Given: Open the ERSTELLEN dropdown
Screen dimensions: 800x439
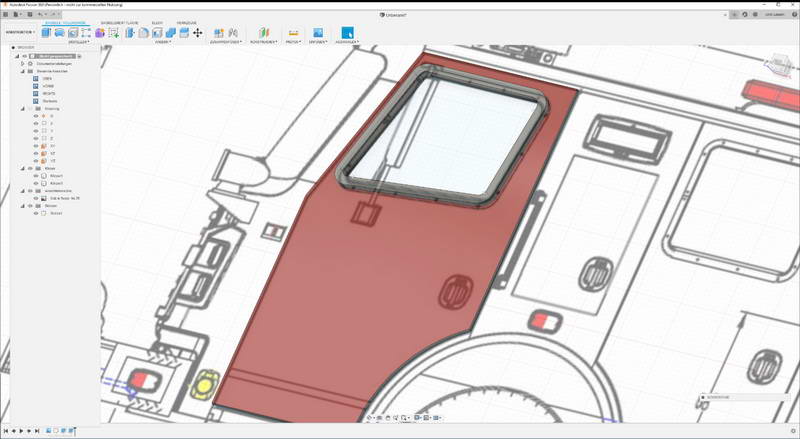Looking at the screenshot, I should (79, 42).
